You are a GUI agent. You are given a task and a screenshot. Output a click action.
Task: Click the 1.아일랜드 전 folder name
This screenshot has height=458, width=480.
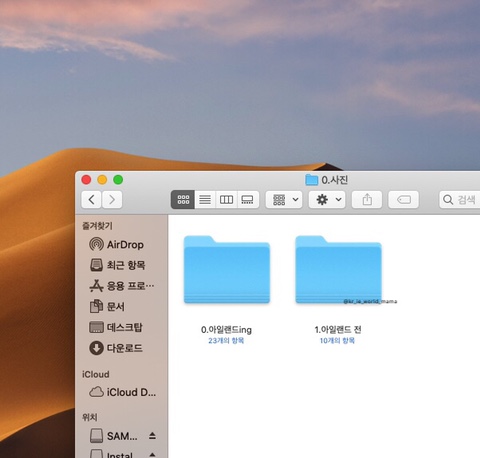click(x=338, y=330)
